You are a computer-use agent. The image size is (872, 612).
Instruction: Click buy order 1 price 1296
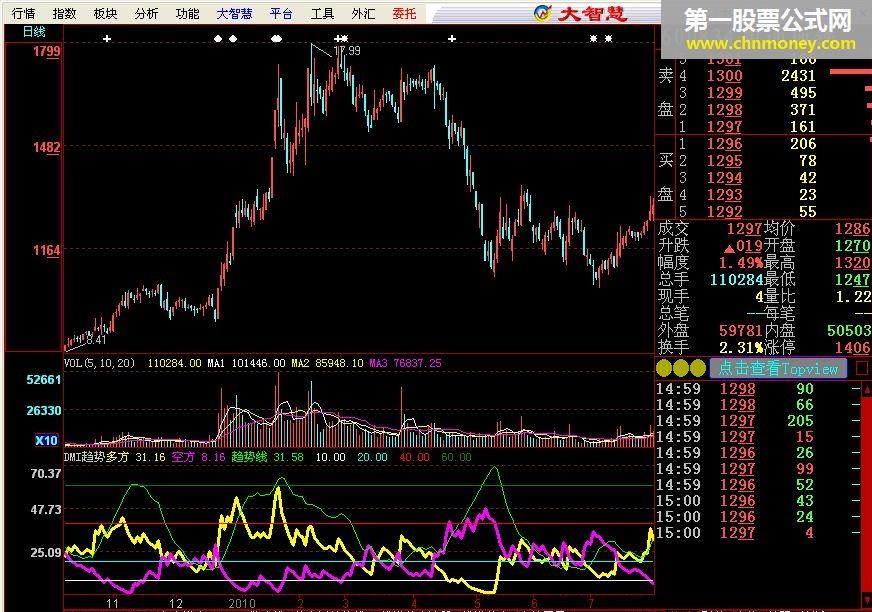725,144
